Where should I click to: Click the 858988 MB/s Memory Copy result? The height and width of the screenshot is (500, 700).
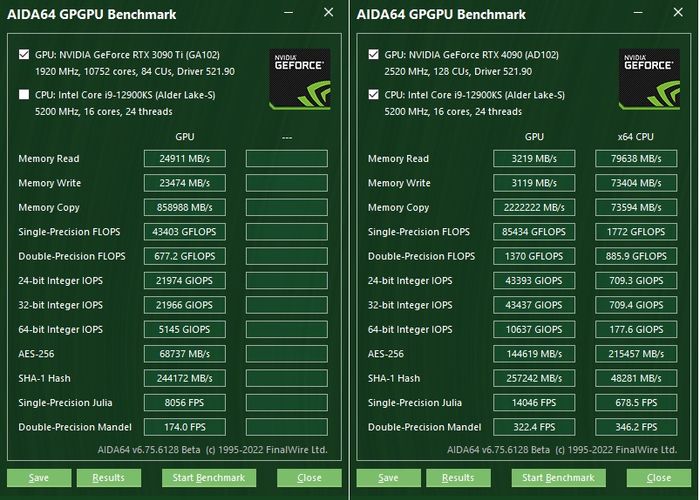click(x=185, y=208)
